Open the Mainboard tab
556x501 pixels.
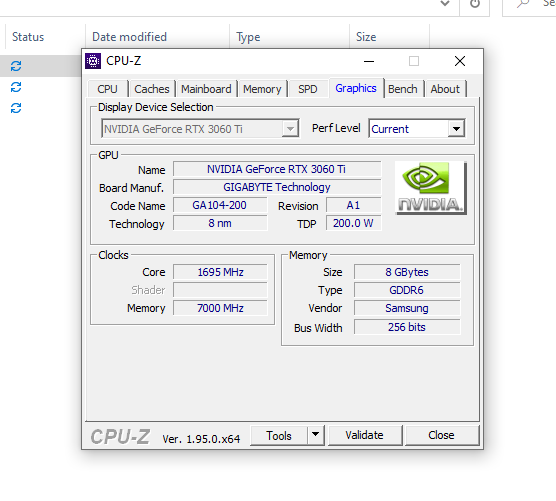[x=206, y=89]
